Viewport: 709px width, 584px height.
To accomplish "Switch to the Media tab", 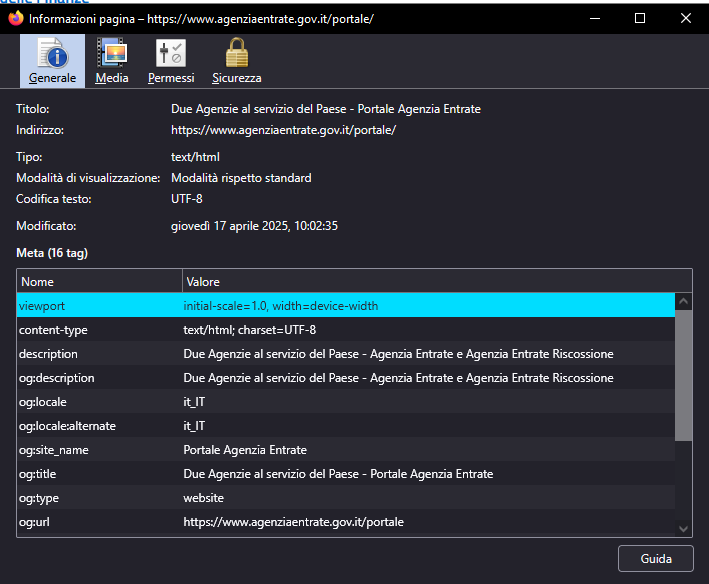I will tap(112, 61).
